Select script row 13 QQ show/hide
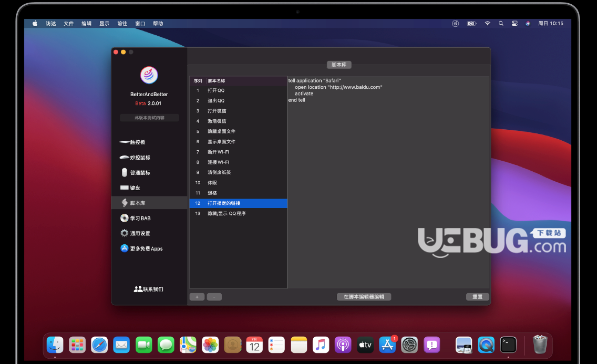Screen dimensions: 597x364 [238, 214]
